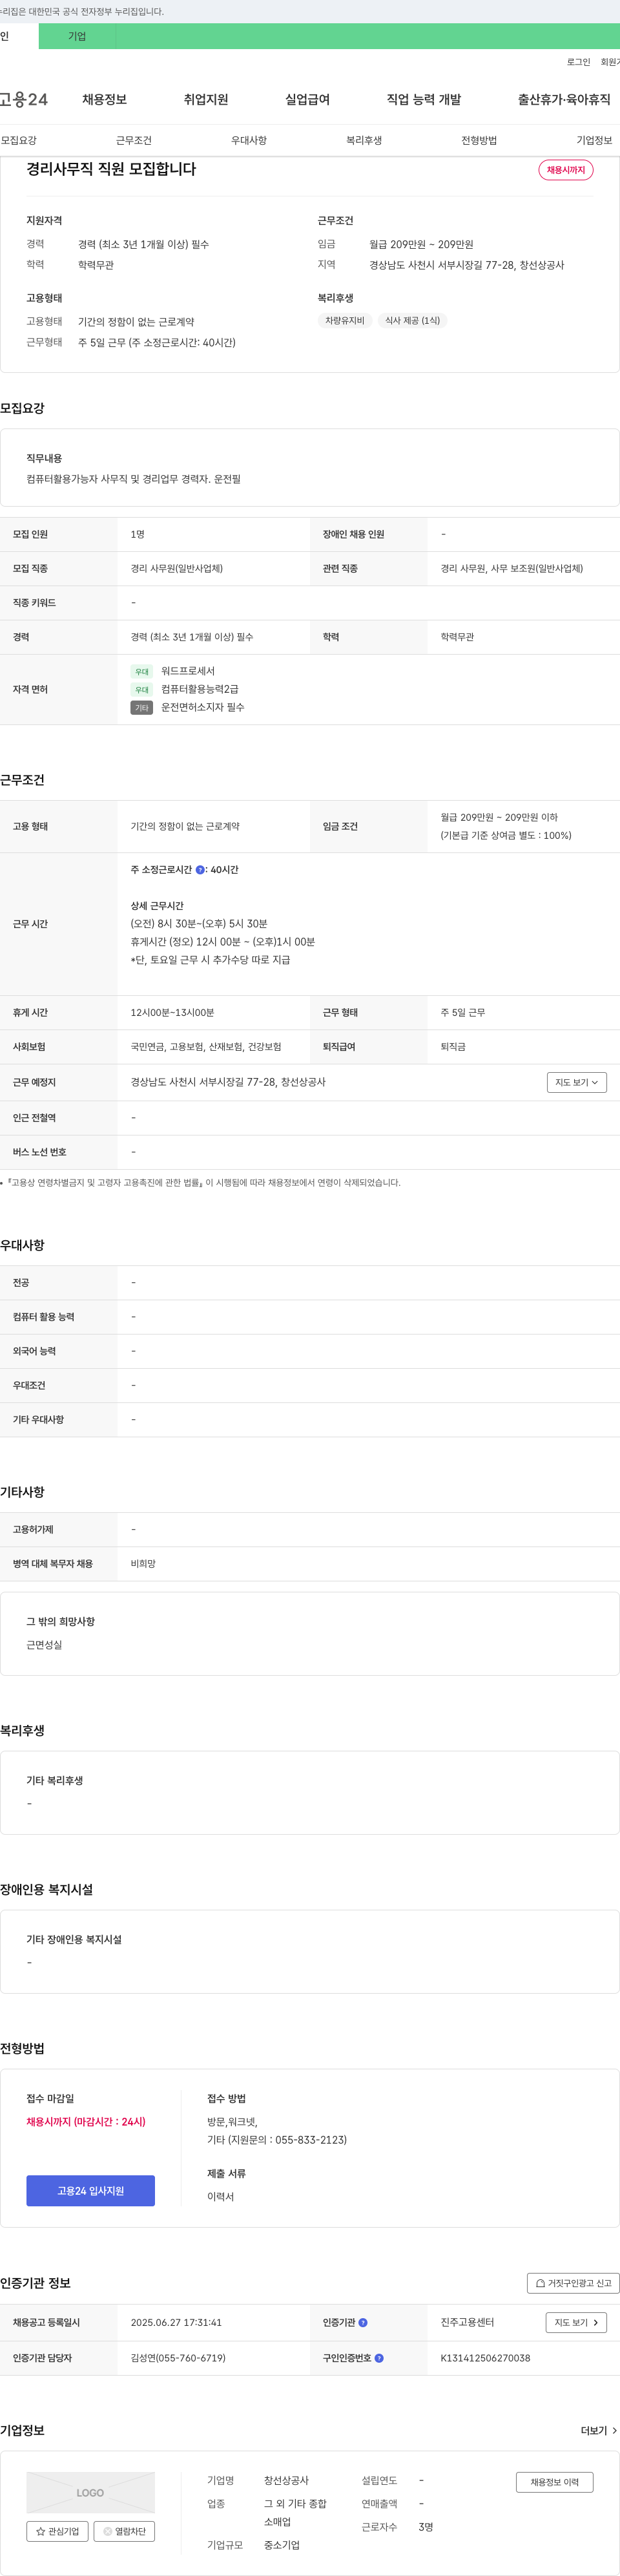Click the 식사 제공 (1식) tag
The height and width of the screenshot is (2576, 620).
[x=413, y=320]
